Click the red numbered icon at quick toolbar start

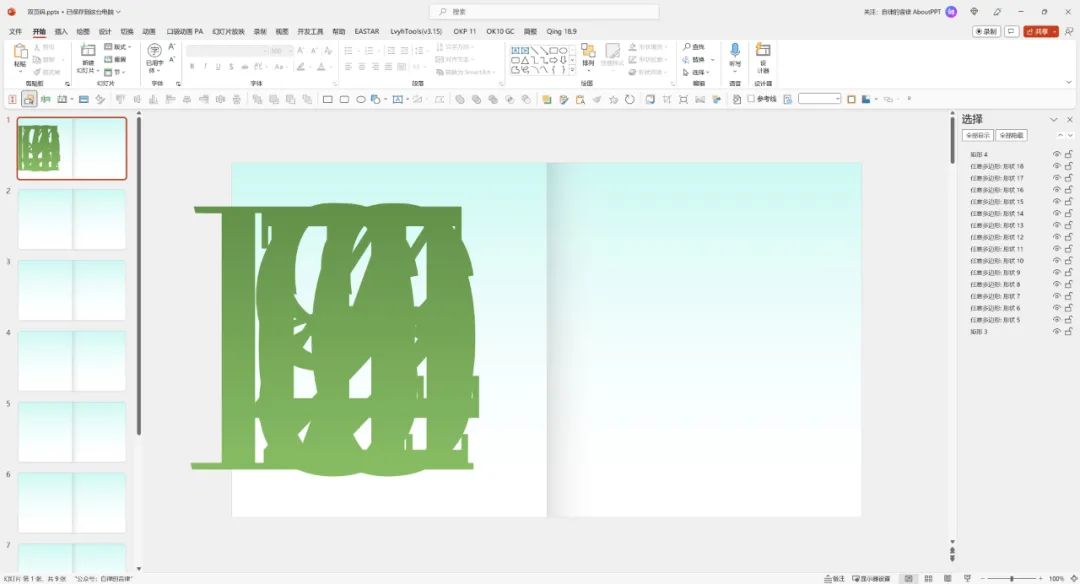pyautogui.click(x=12, y=99)
